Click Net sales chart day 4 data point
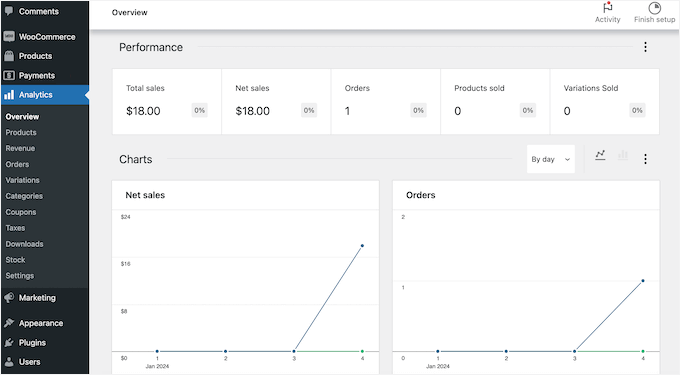The height and width of the screenshot is (375, 680). 362,246
